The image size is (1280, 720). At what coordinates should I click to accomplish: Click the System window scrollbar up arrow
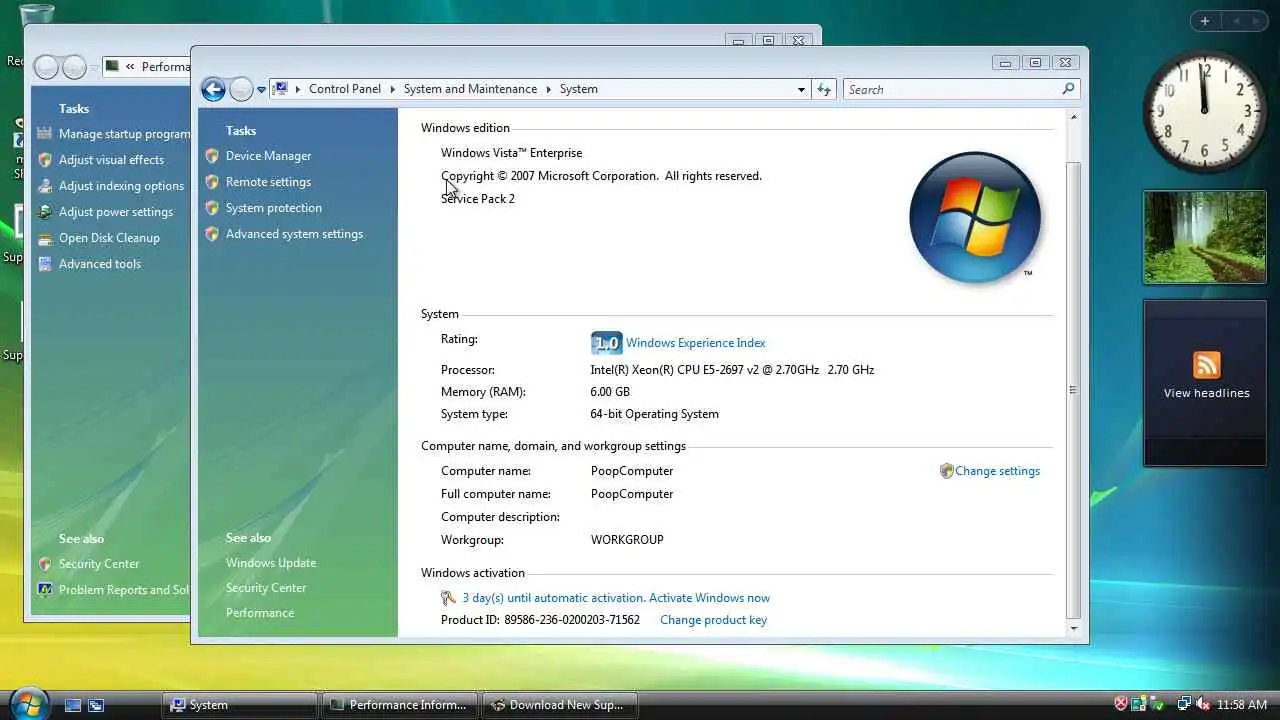(x=1073, y=117)
